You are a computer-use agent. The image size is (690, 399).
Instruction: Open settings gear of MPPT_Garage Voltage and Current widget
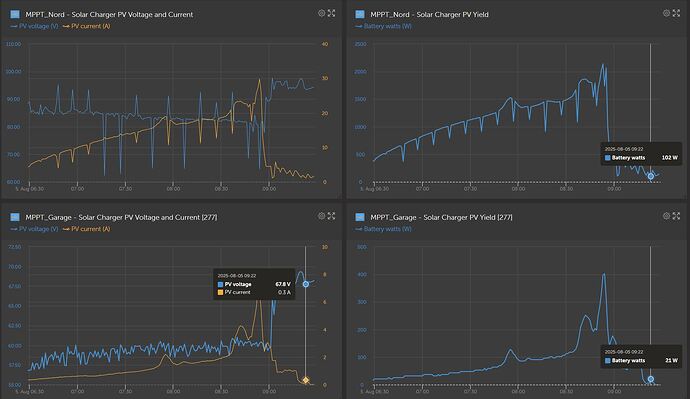322,216
